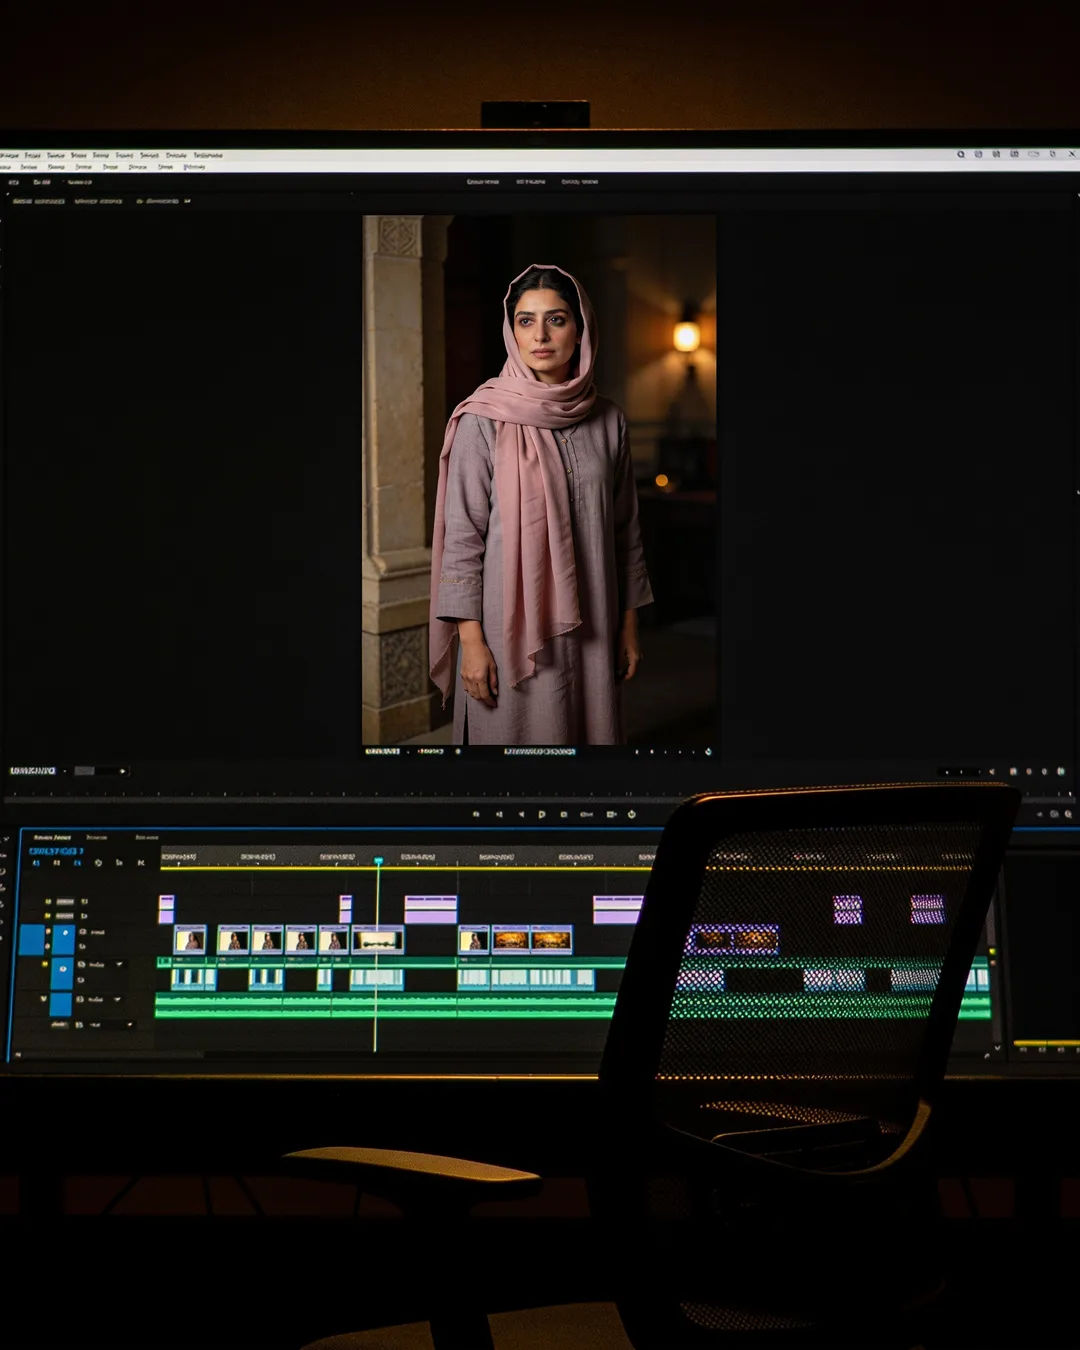Image resolution: width=1080 pixels, height=1350 pixels.
Task: Switch to the second tab in the timeline panel
Action: click(97, 837)
